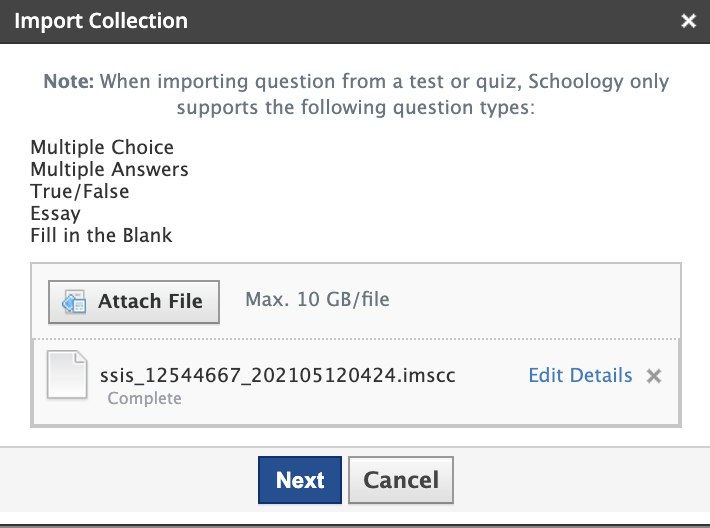Cancel the collection import

pyautogui.click(x=400, y=480)
